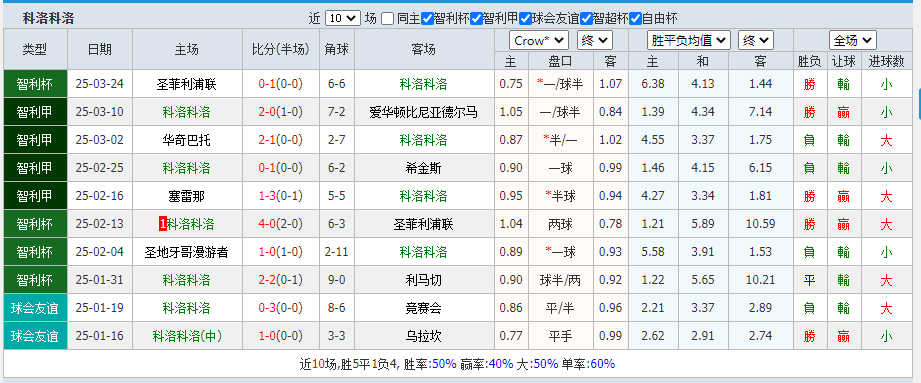This screenshot has width=921, height=383.
Task: Click the 智利杯 type label on 25-03-24
Action: tap(35, 84)
